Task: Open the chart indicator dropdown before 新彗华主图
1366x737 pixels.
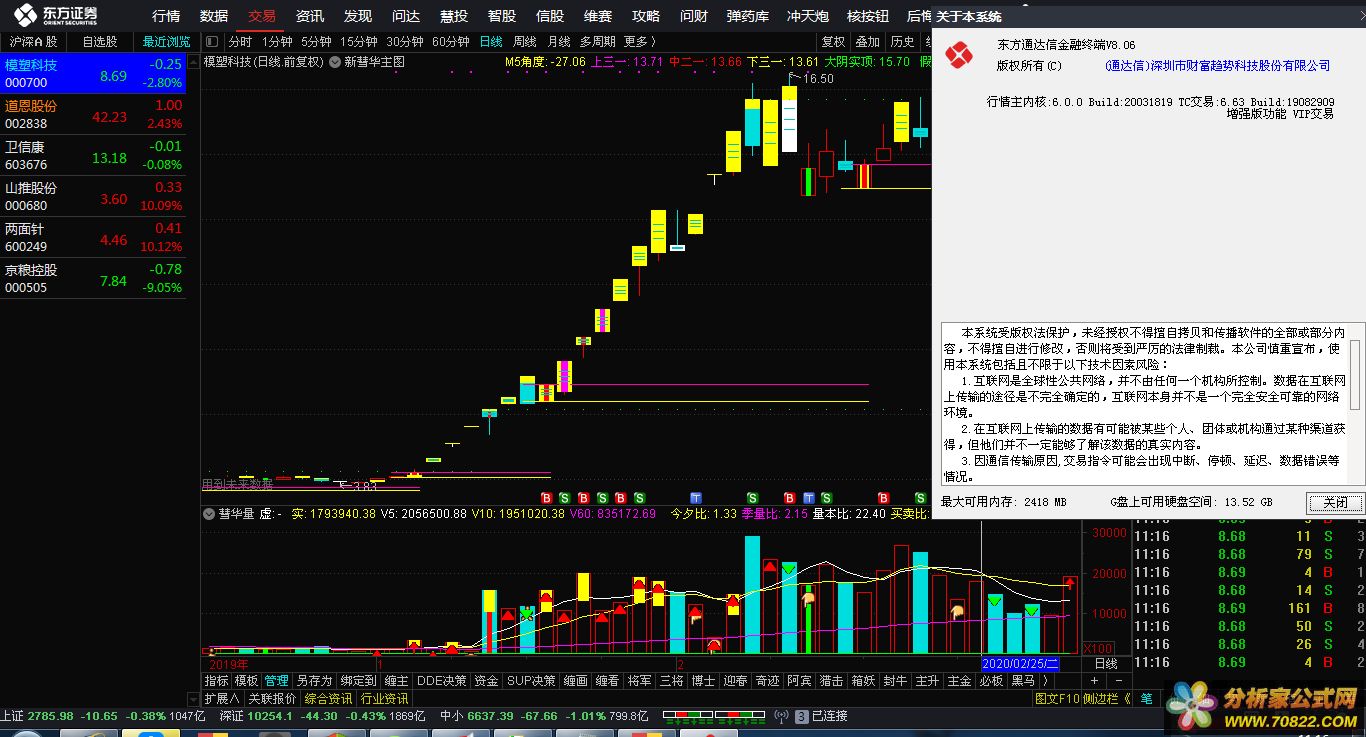Action: point(335,61)
